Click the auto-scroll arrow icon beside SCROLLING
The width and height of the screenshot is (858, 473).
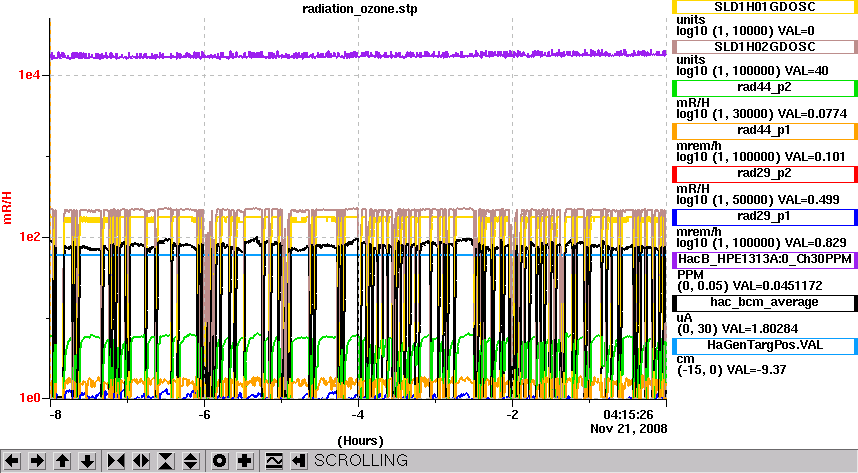tap(298, 461)
